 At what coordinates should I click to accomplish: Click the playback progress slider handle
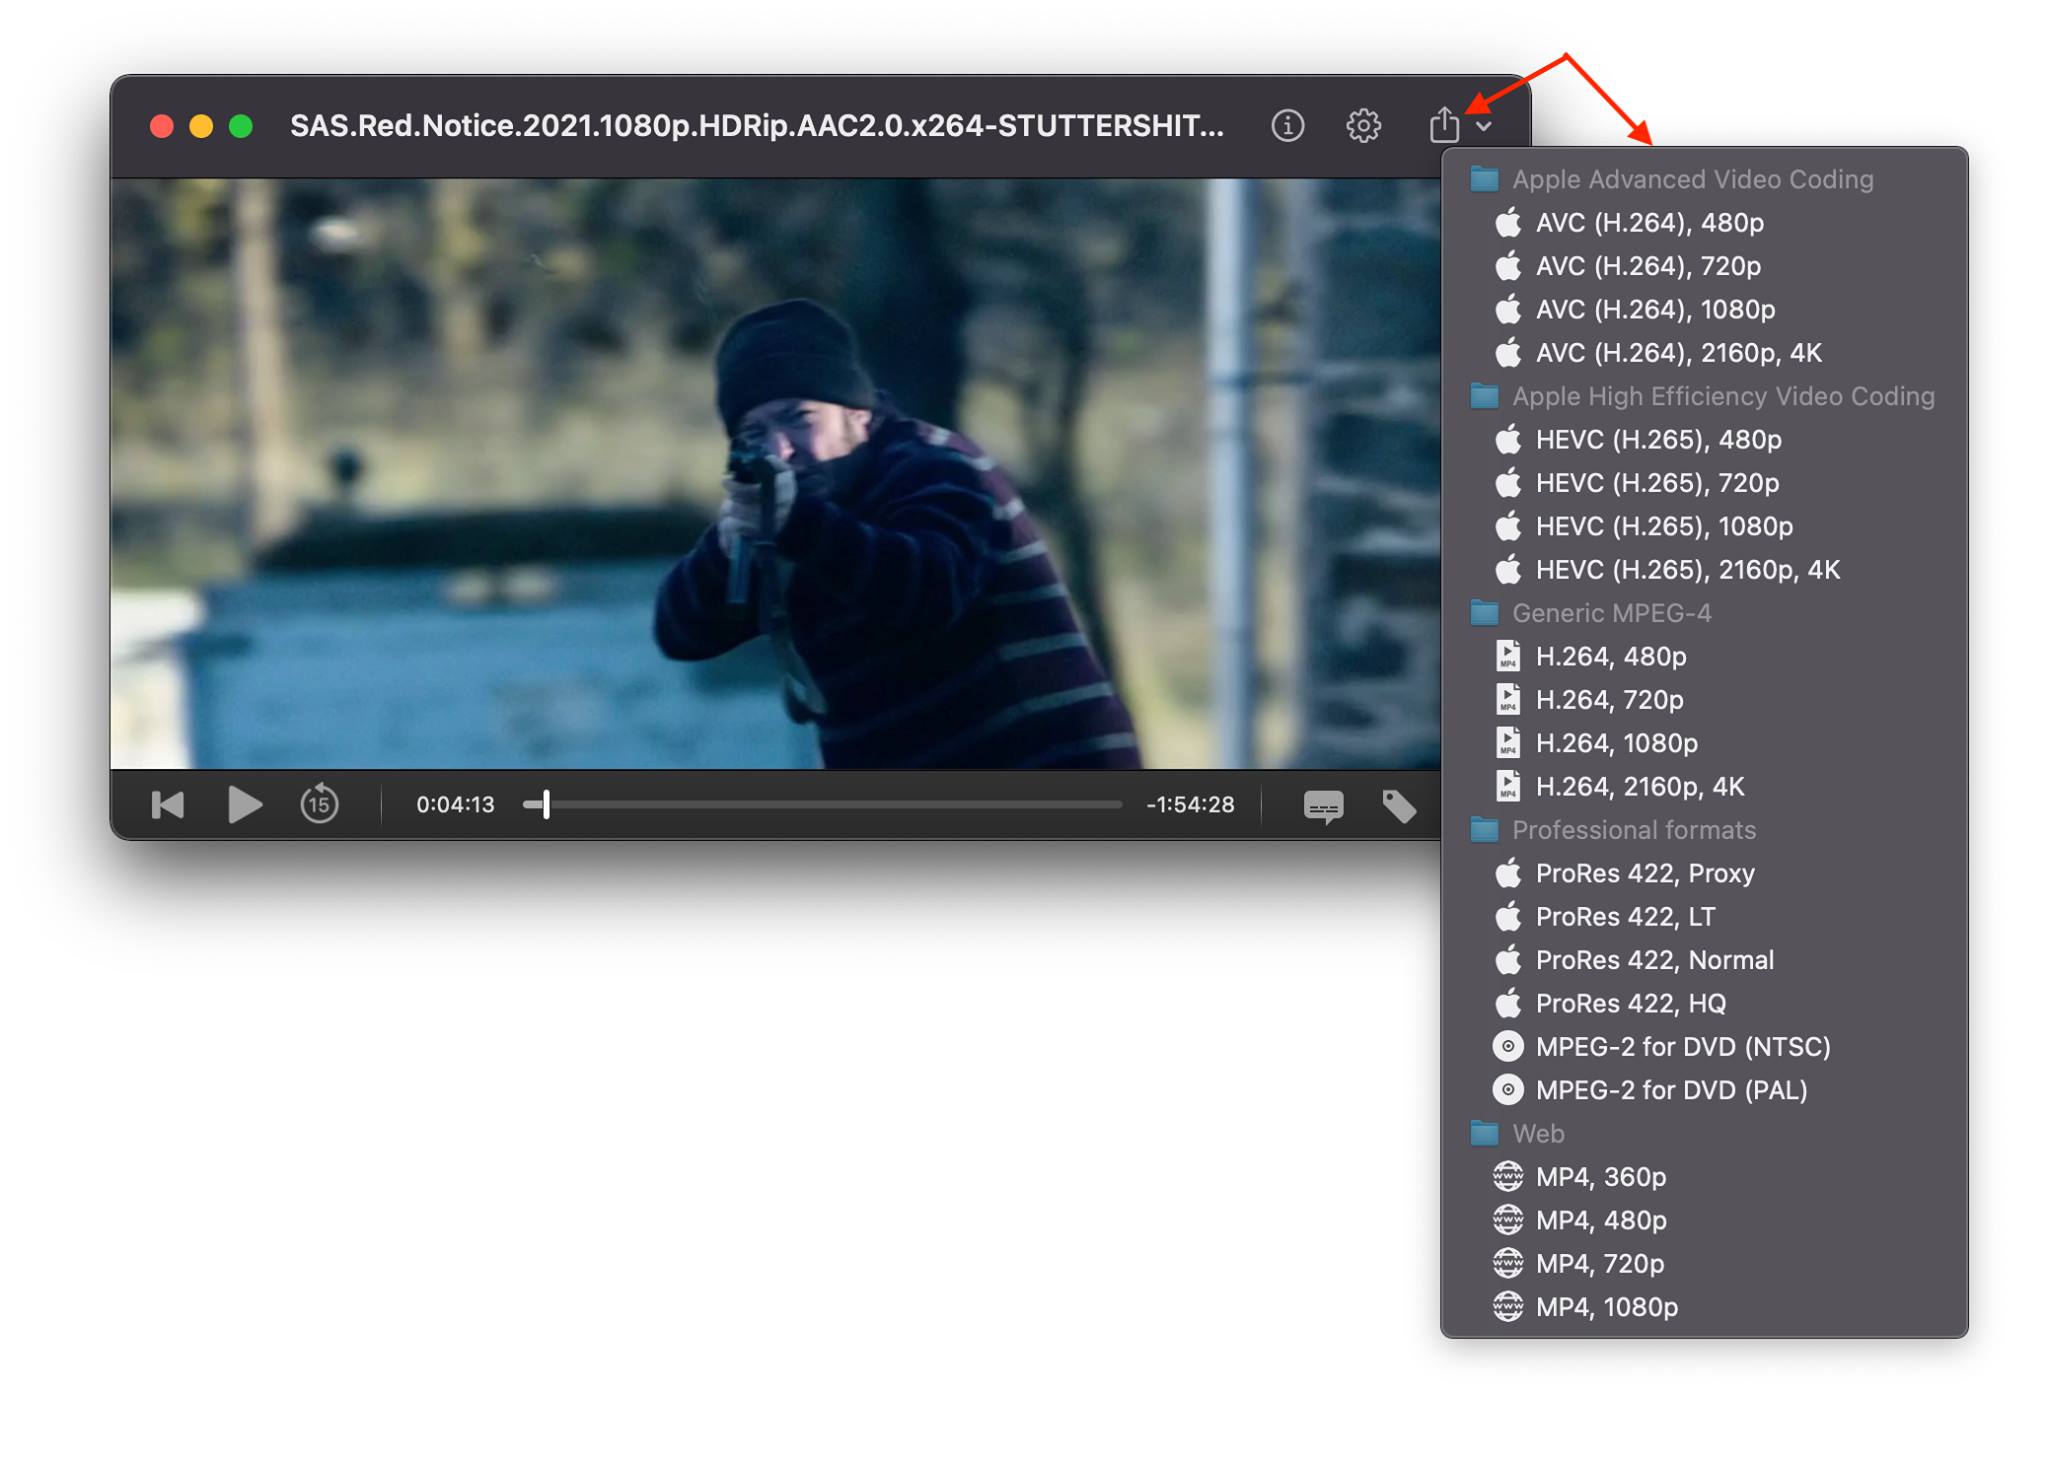click(x=546, y=805)
